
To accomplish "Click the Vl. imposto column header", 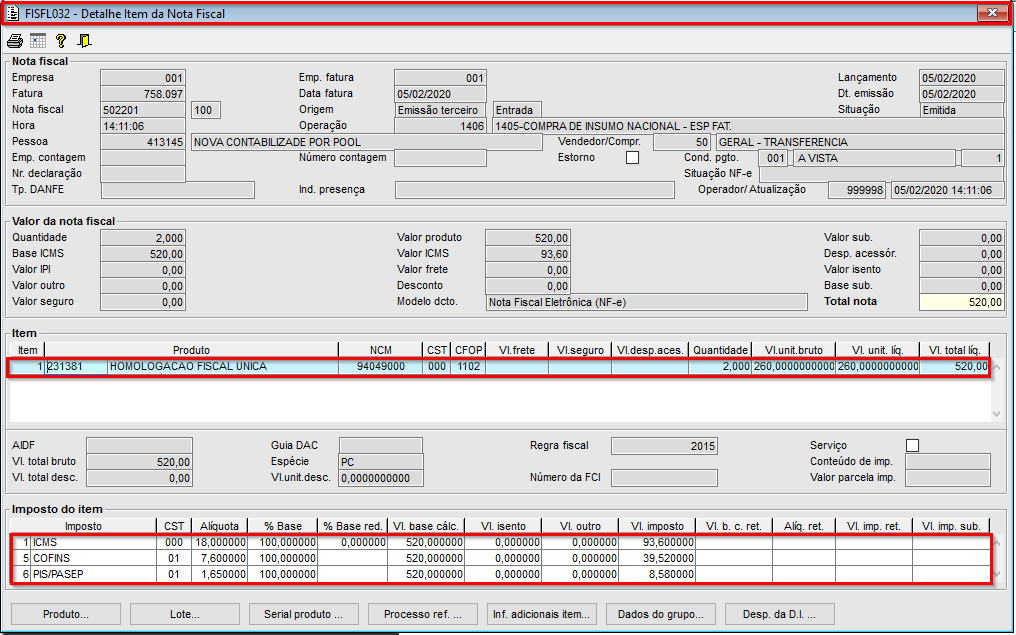I will [657, 526].
